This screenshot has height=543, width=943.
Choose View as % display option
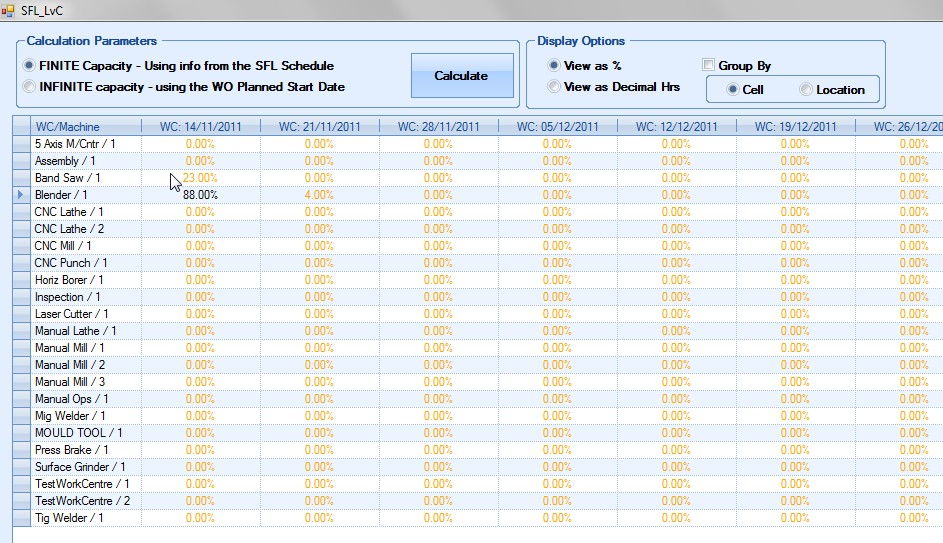[553, 66]
